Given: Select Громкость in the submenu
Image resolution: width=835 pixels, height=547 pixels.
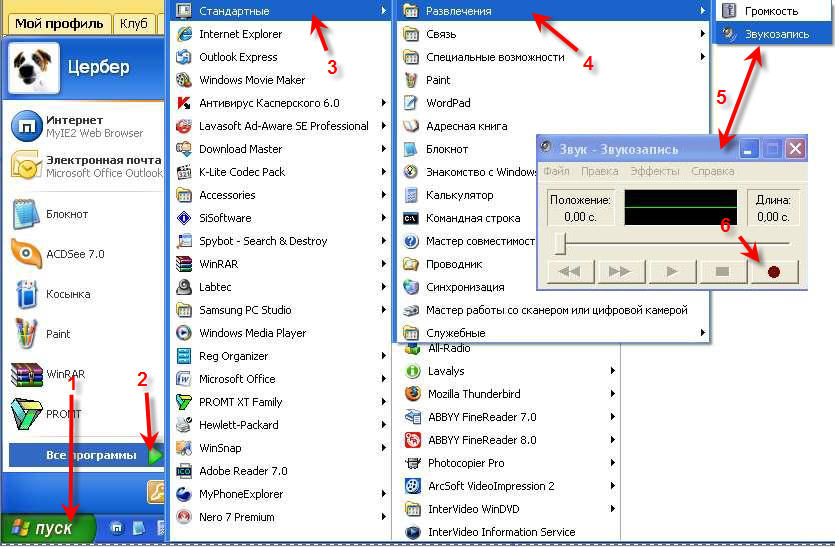Looking at the screenshot, I should [x=774, y=11].
